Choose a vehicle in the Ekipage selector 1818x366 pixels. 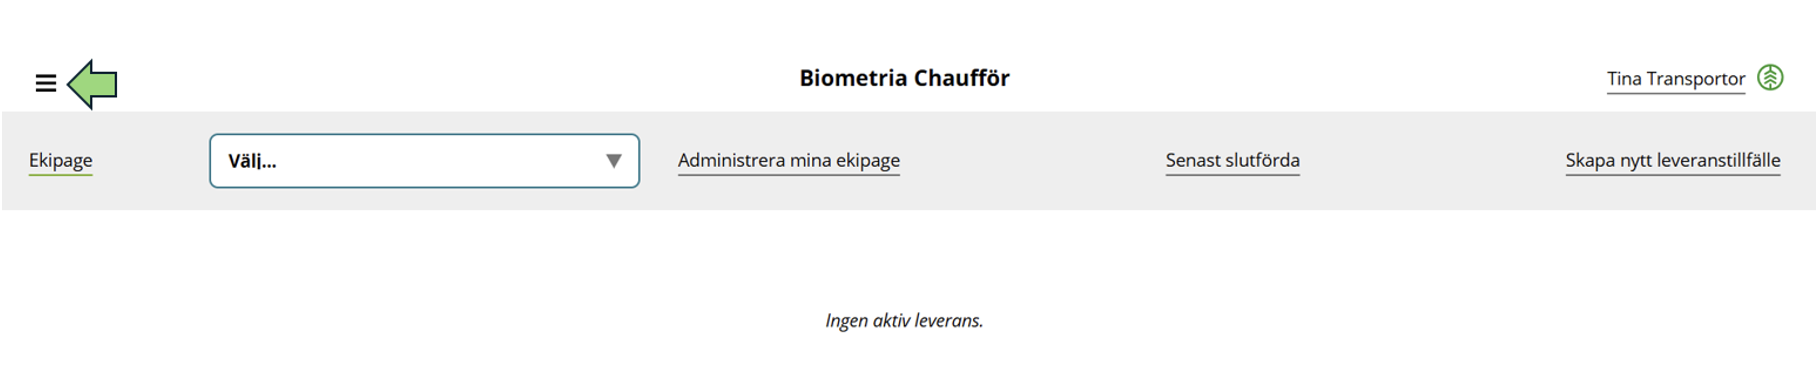[424, 161]
